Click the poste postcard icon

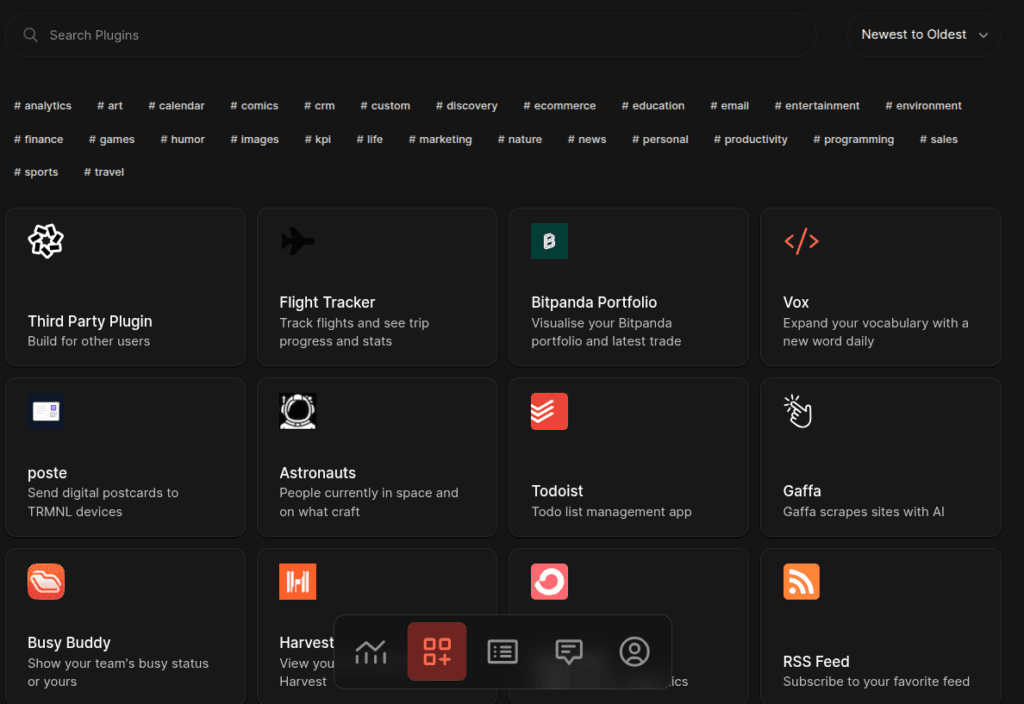pyautogui.click(x=46, y=411)
